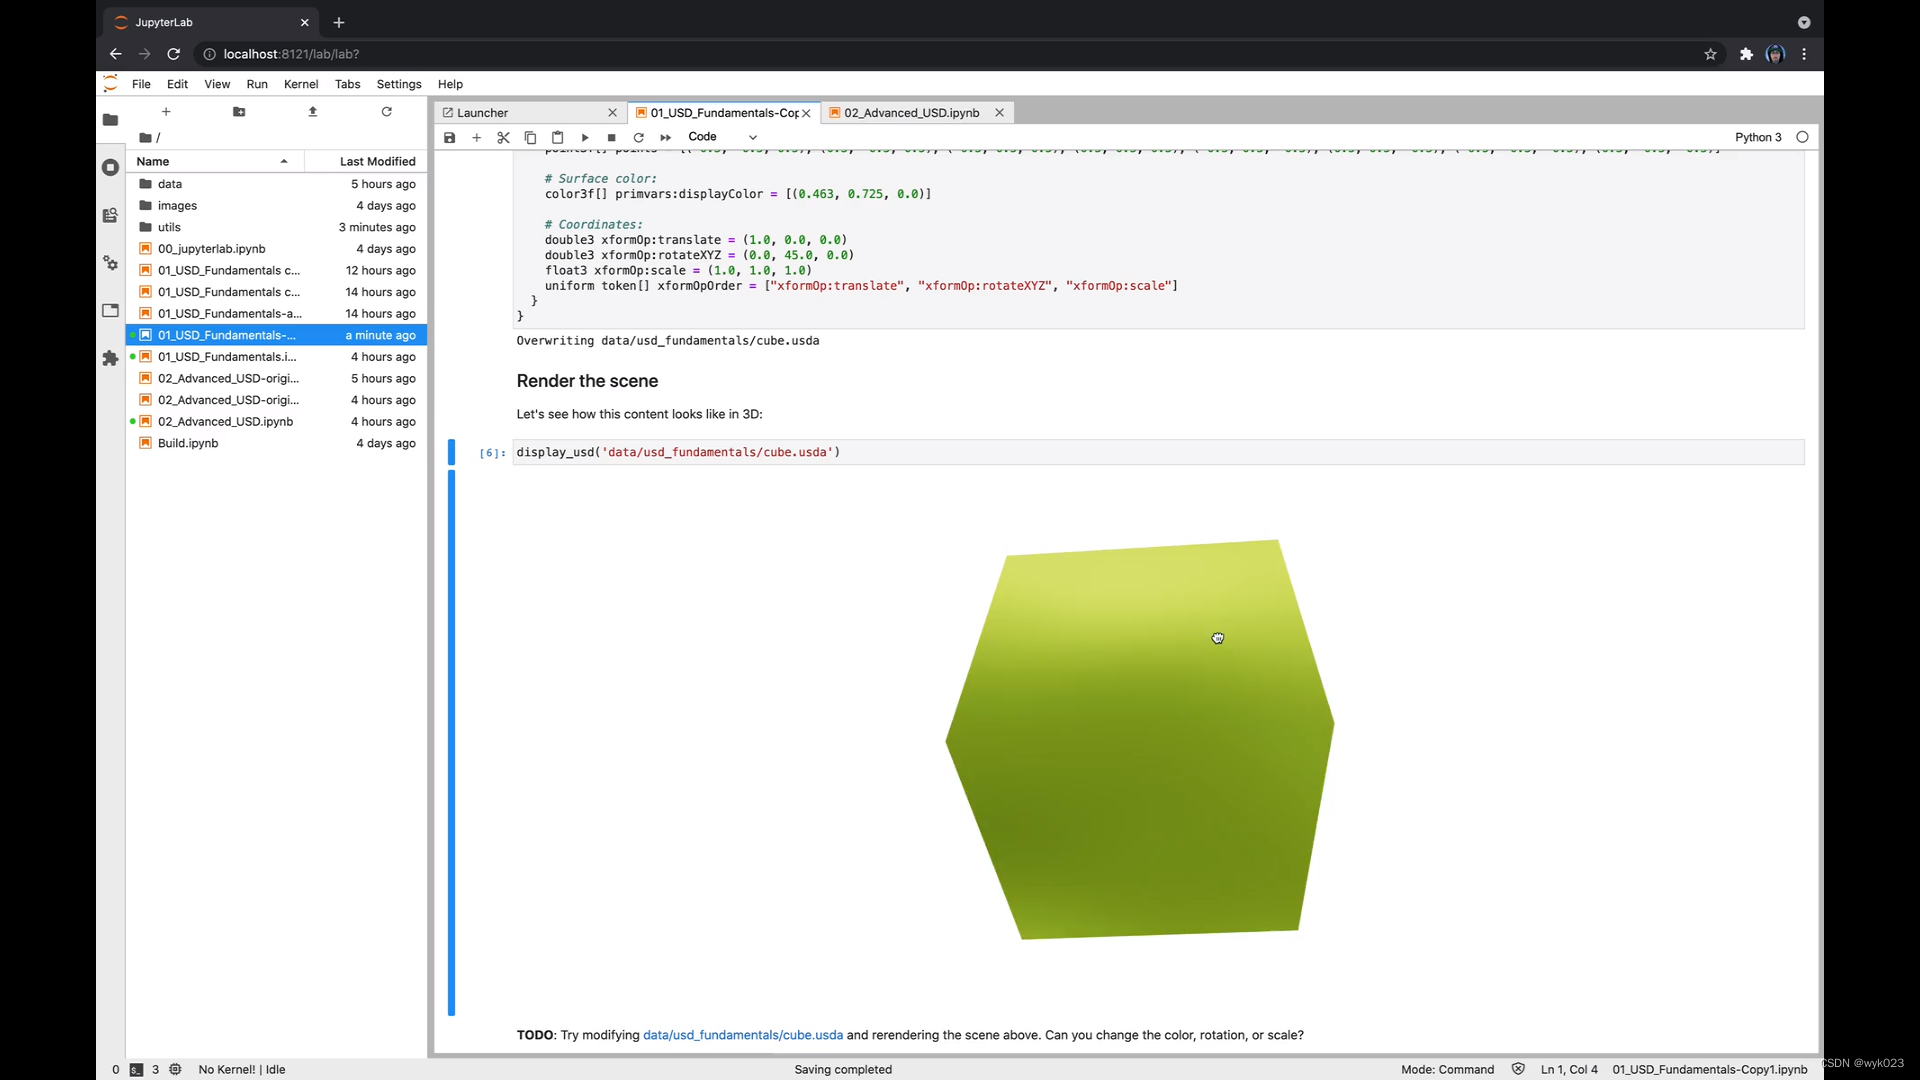Viewport: 1920px width, 1080px height.
Task: Toggle notebook trust shield icon in the status bar
Action: [x=1518, y=1069]
